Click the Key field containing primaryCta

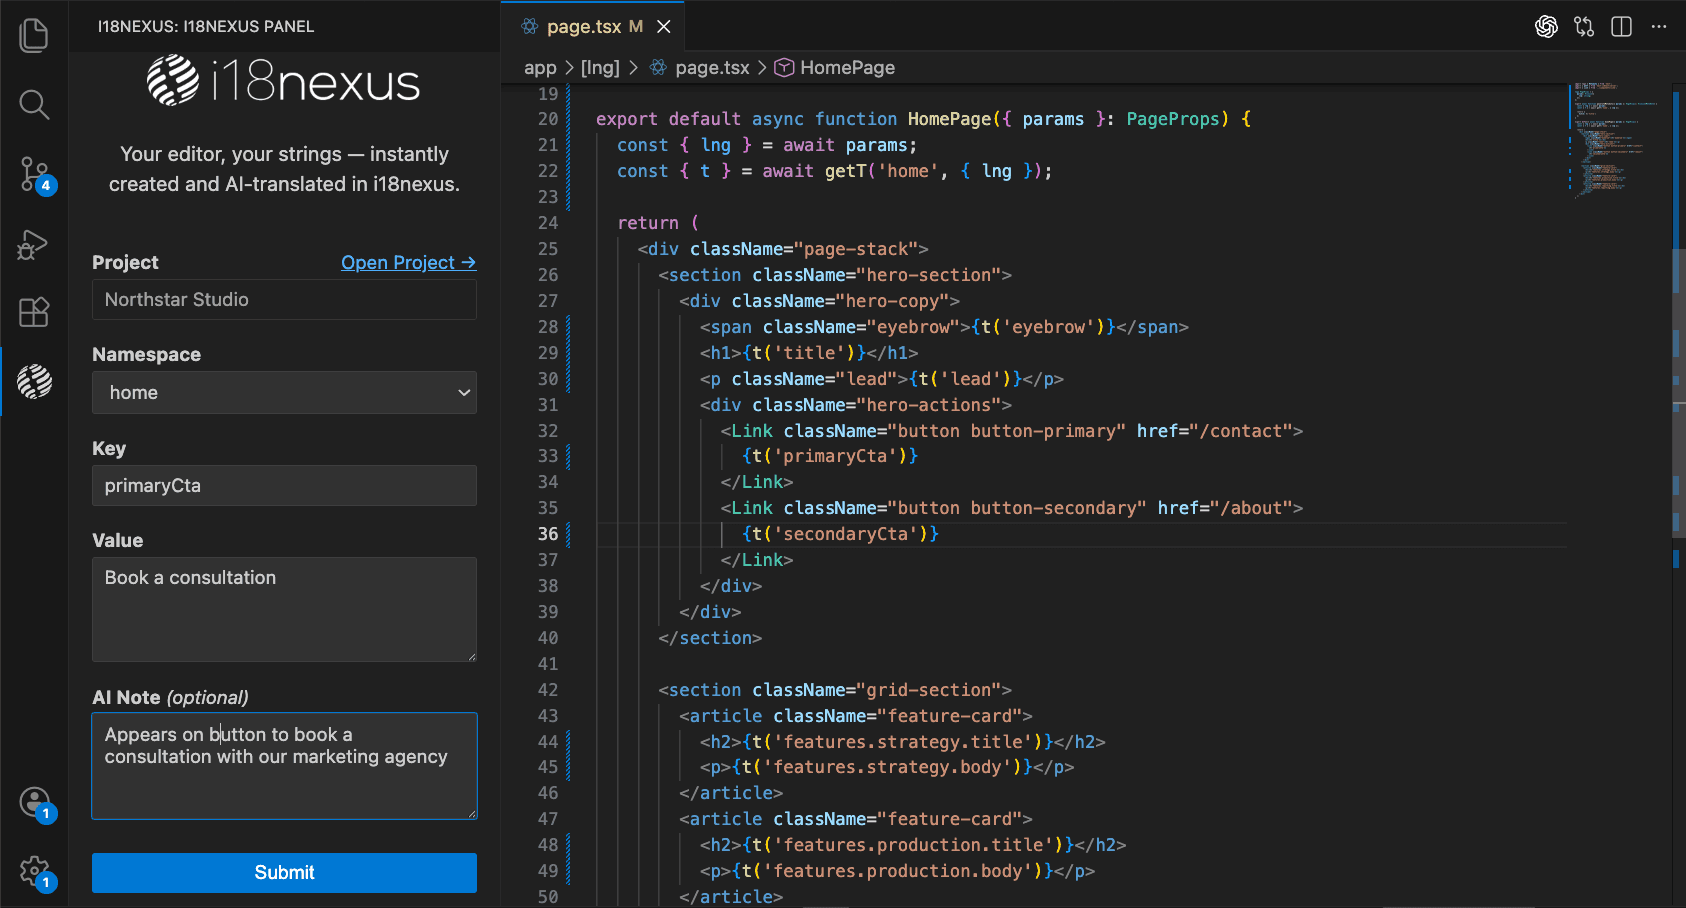(x=284, y=485)
